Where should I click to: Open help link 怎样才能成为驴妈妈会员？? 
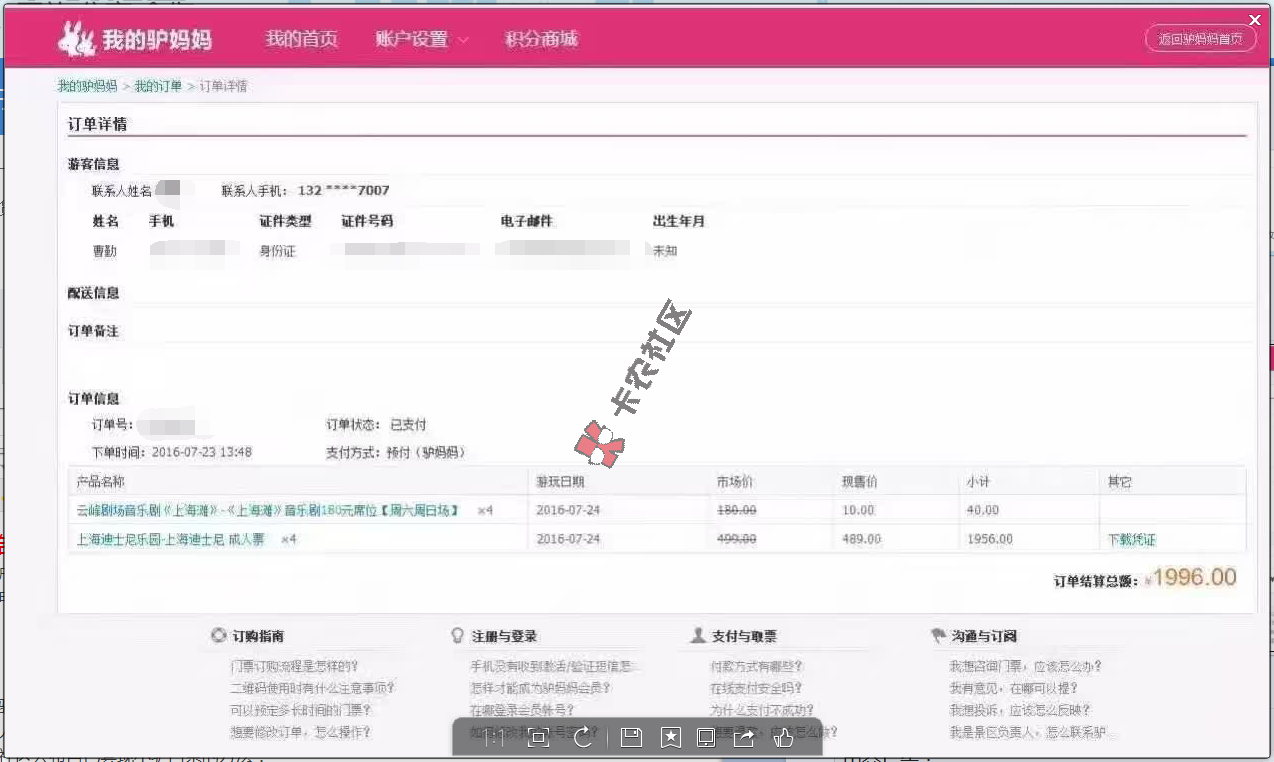[540, 688]
